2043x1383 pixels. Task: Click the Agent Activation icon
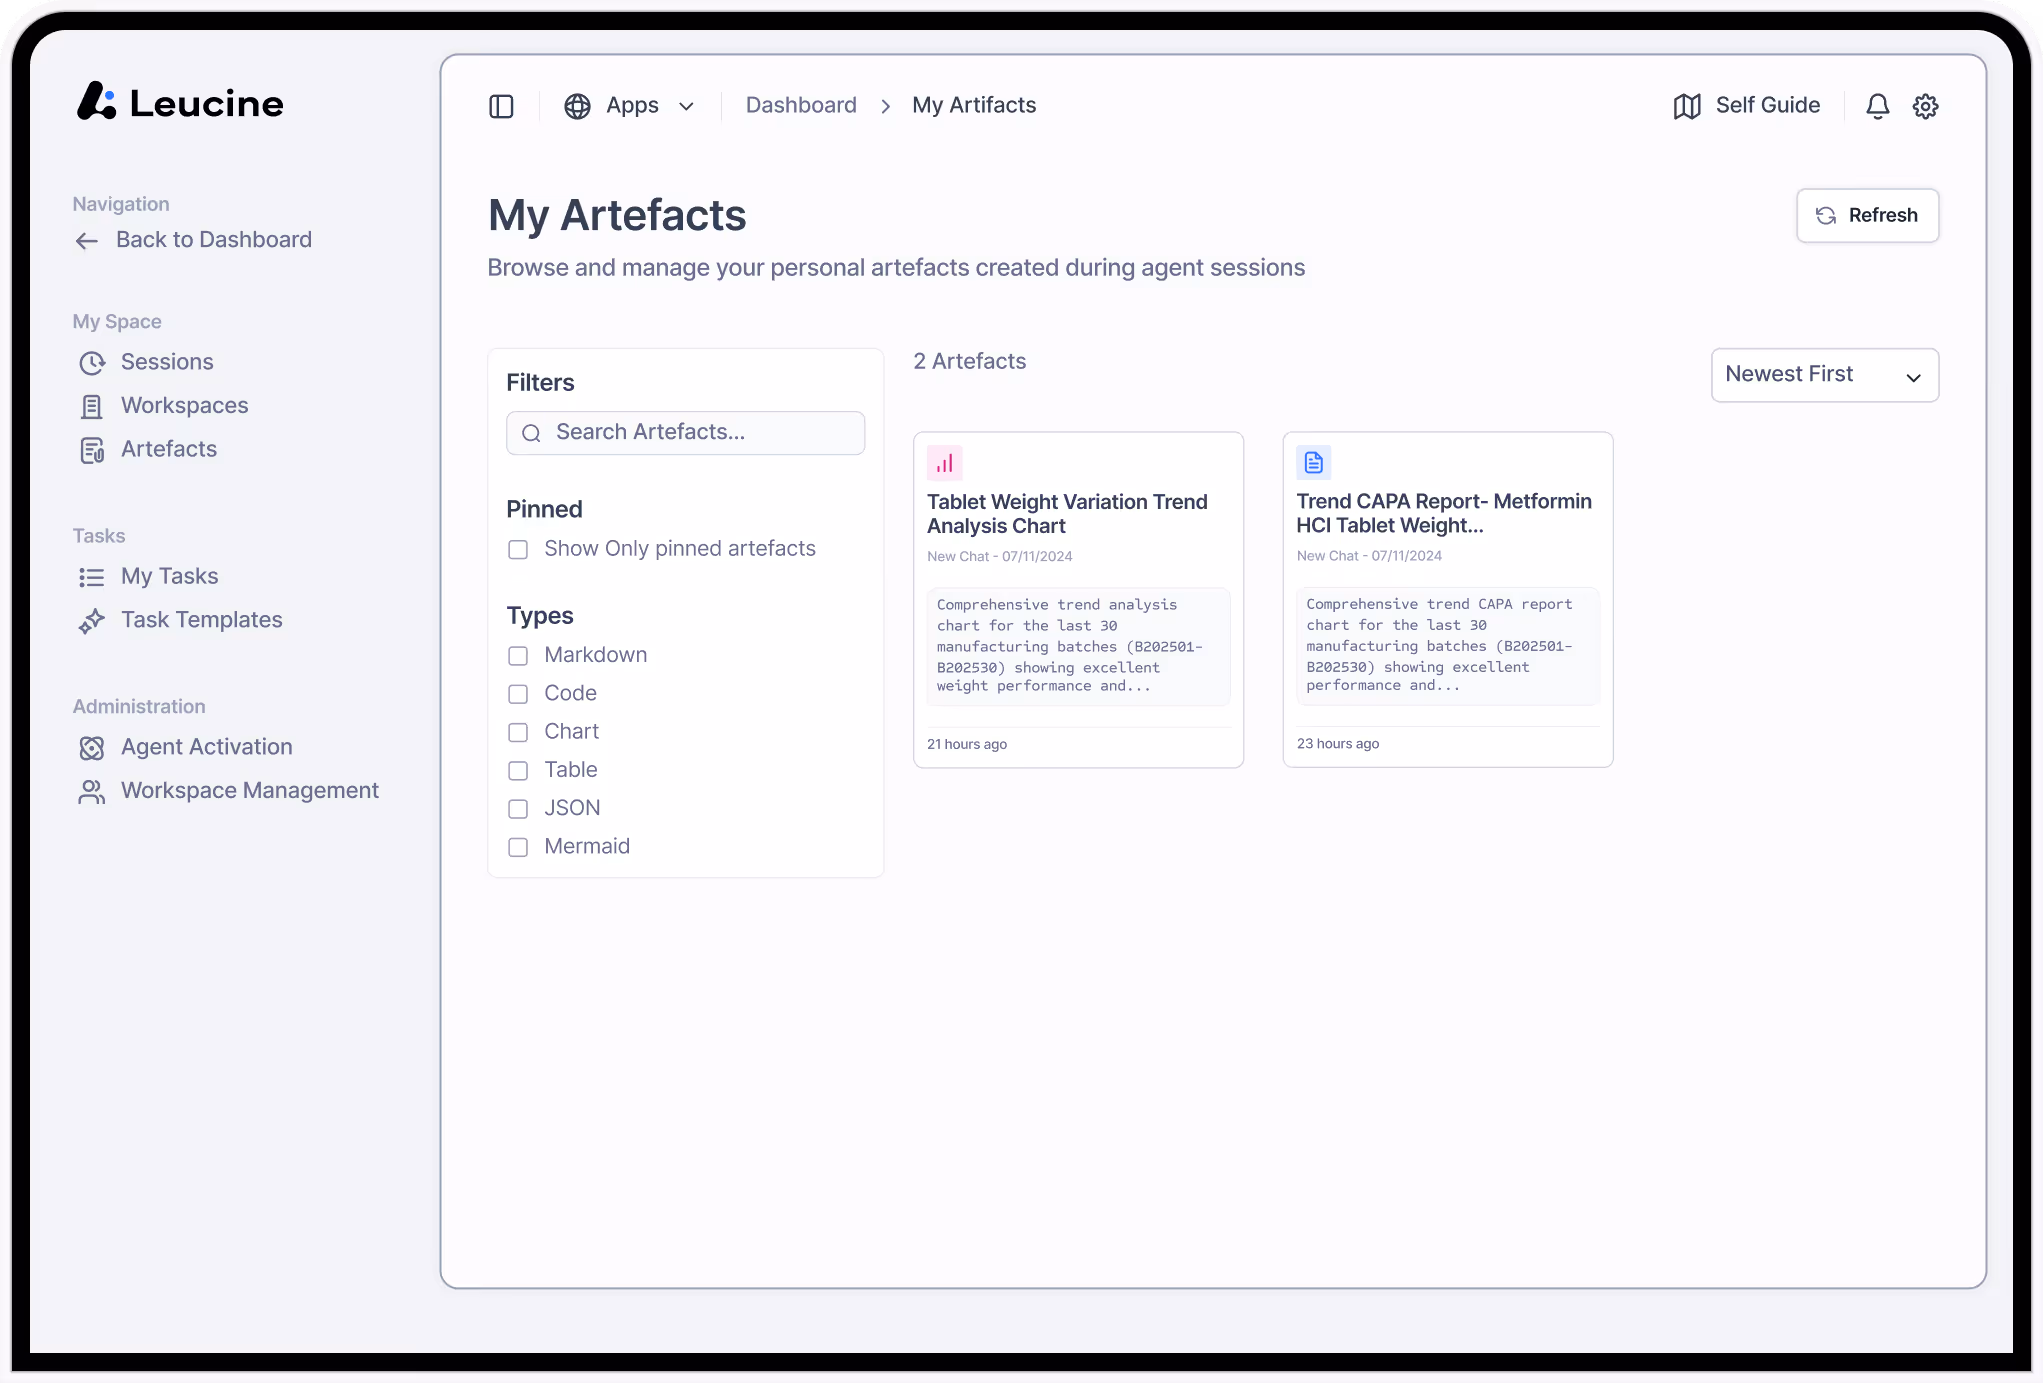tap(92, 748)
